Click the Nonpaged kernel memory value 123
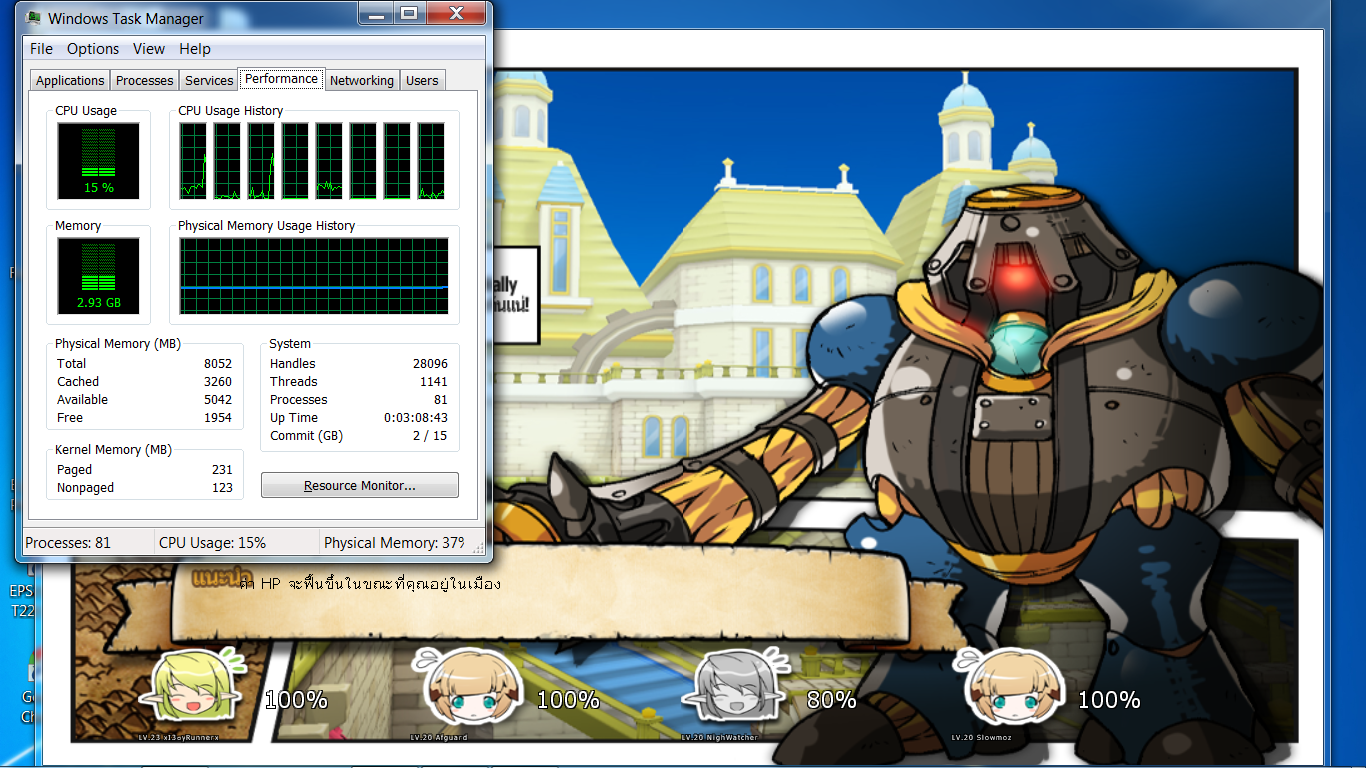Screen dimensions: 1366x768 222,488
